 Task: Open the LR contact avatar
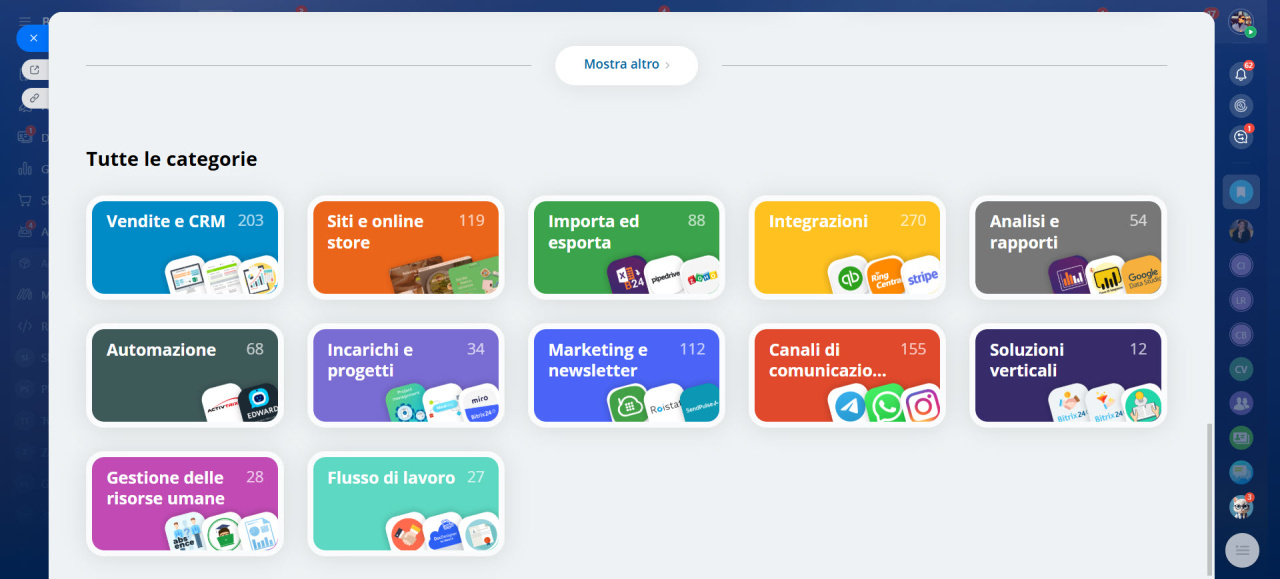(x=1241, y=300)
